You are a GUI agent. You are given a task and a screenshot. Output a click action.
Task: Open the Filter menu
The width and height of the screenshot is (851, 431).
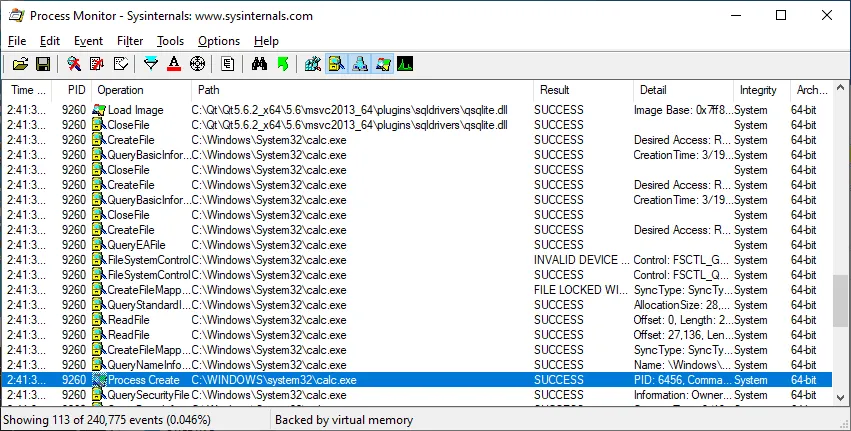point(129,41)
